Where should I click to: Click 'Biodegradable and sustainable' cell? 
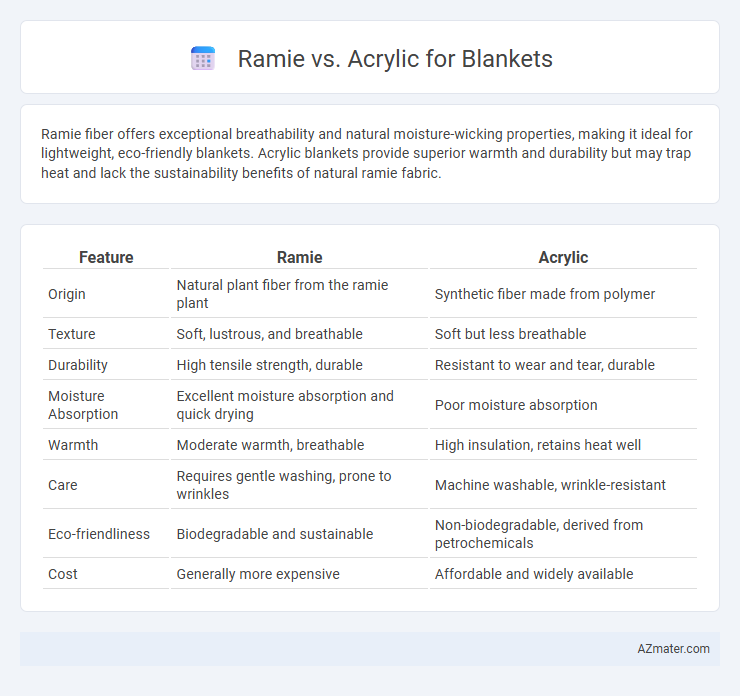[x=299, y=534]
